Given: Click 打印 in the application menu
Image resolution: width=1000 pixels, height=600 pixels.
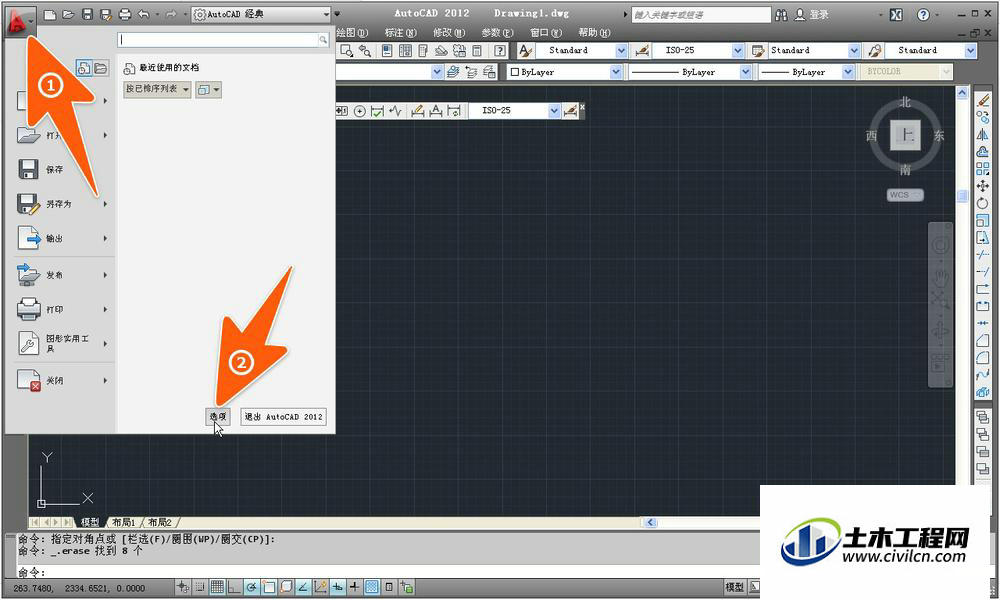Looking at the screenshot, I should coord(54,309).
